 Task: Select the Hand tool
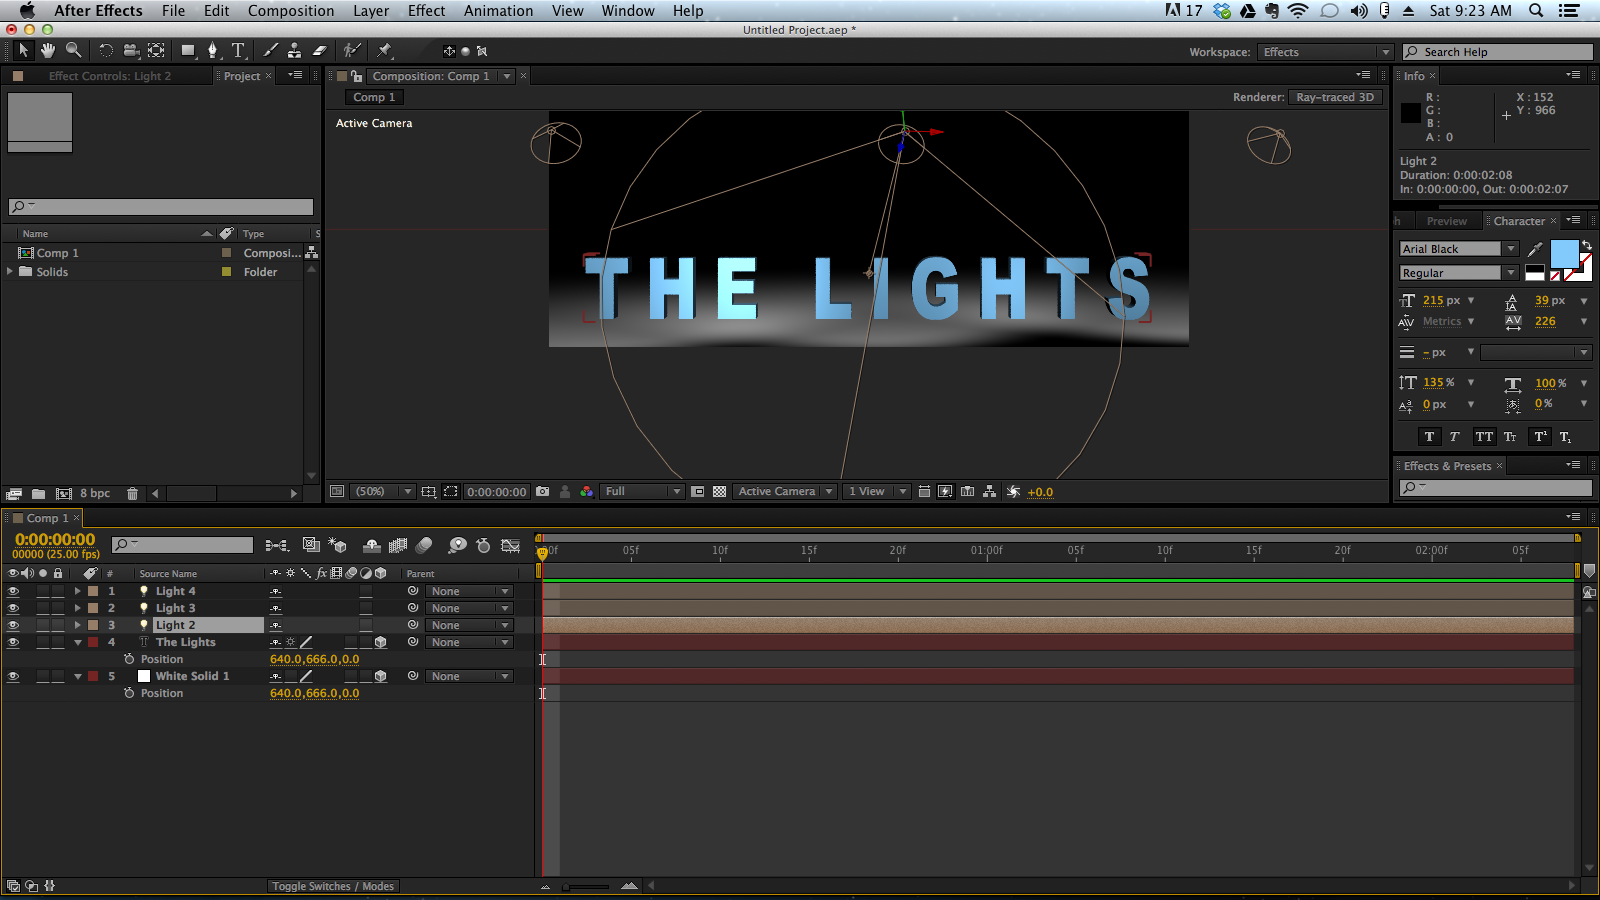point(47,50)
